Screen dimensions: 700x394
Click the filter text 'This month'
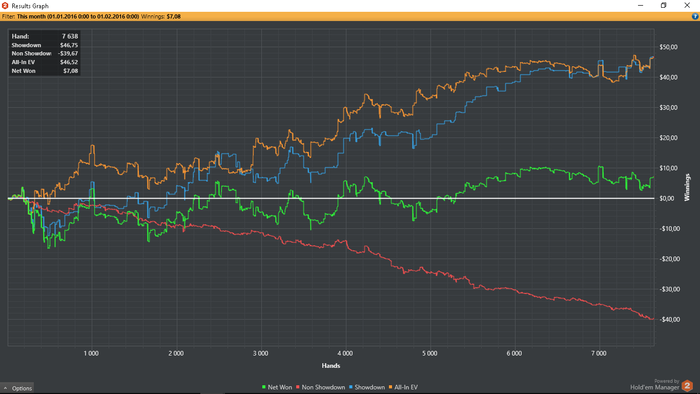coord(31,17)
